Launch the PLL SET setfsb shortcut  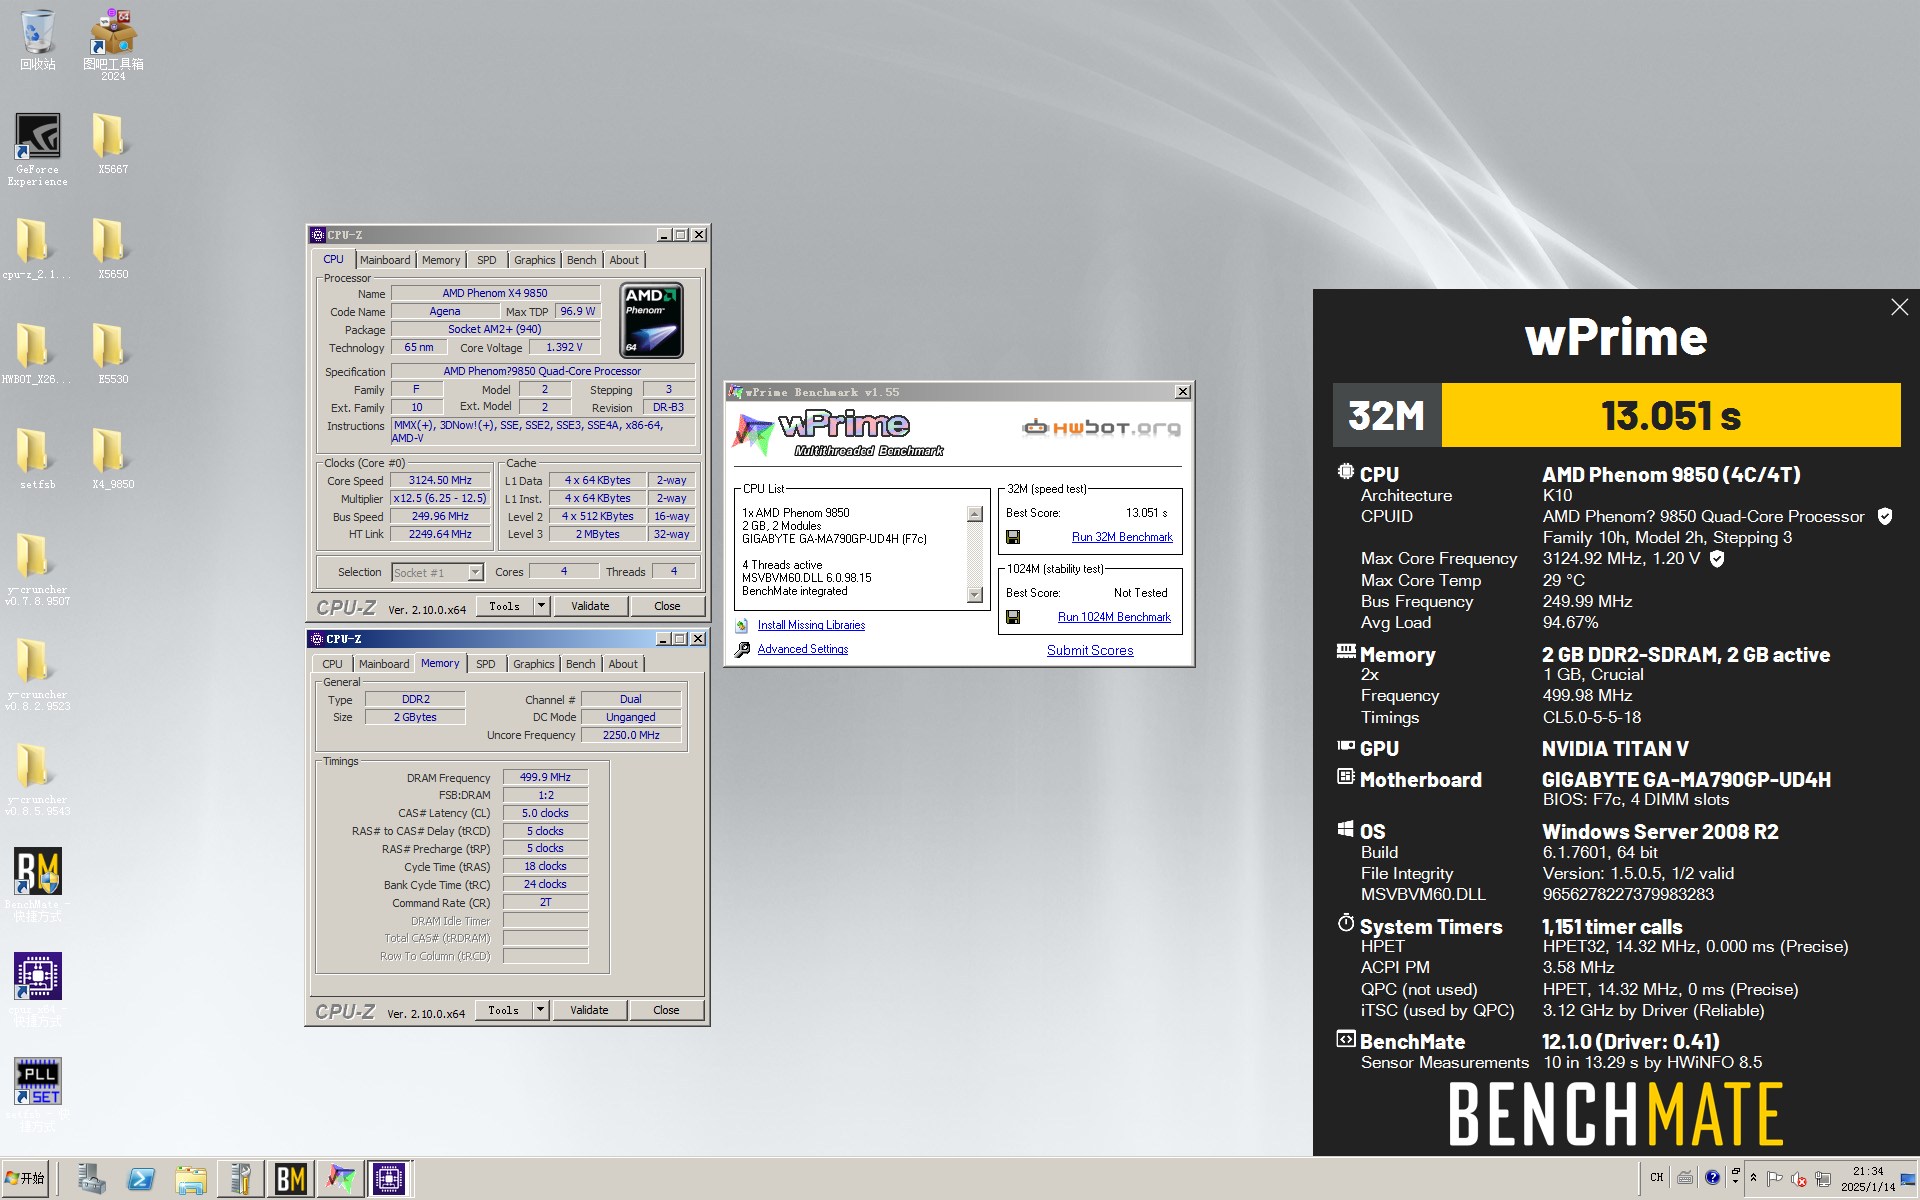[37, 1095]
